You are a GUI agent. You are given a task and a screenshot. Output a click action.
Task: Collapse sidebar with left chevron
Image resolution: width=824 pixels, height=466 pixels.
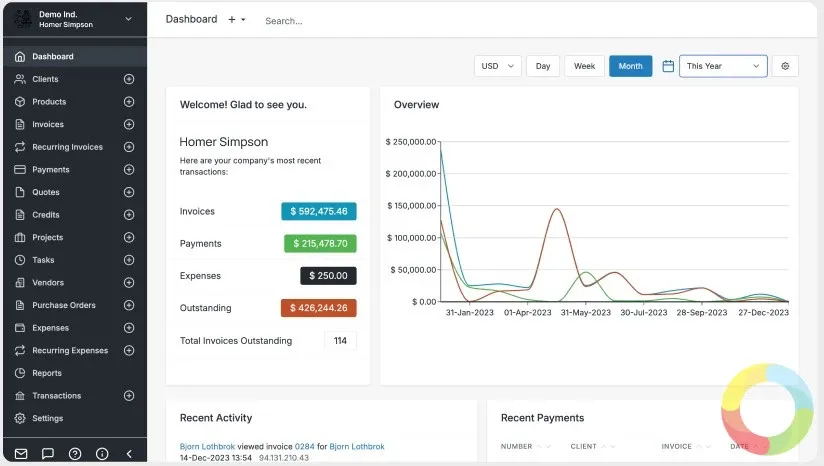[129, 454]
